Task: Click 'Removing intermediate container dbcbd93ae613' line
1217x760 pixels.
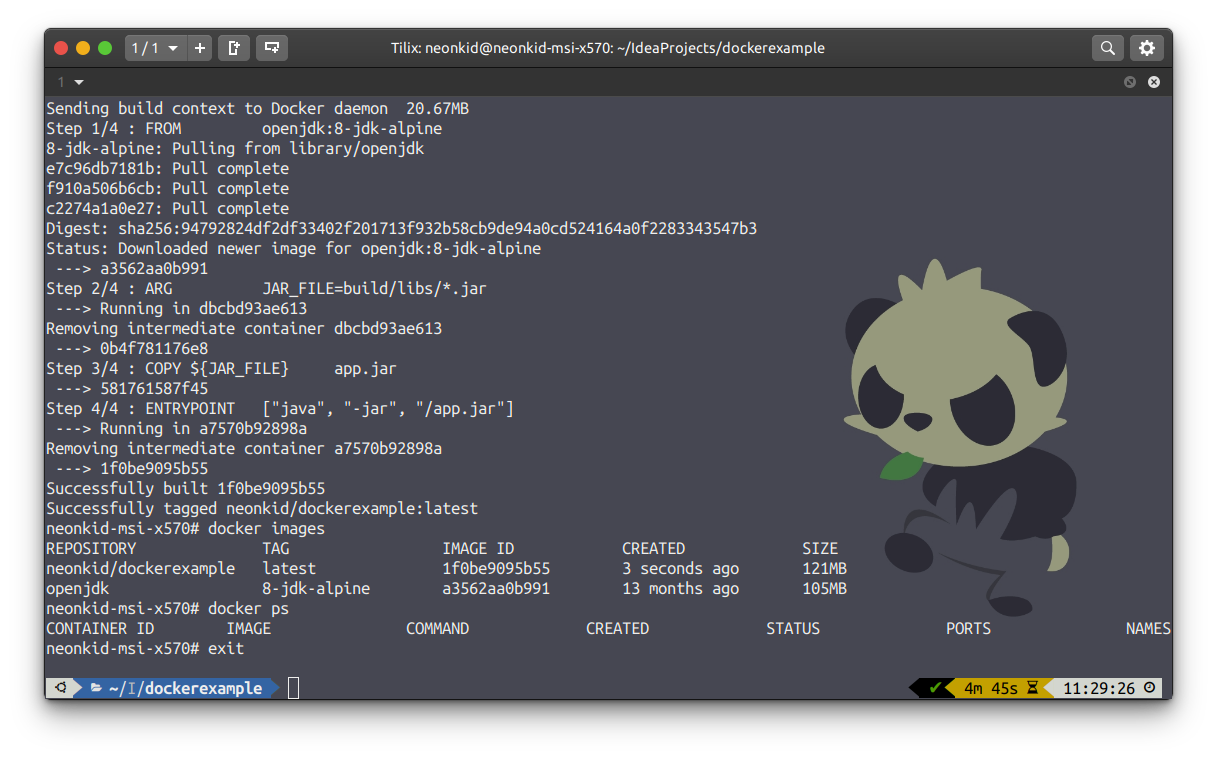Action: pos(244,329)
